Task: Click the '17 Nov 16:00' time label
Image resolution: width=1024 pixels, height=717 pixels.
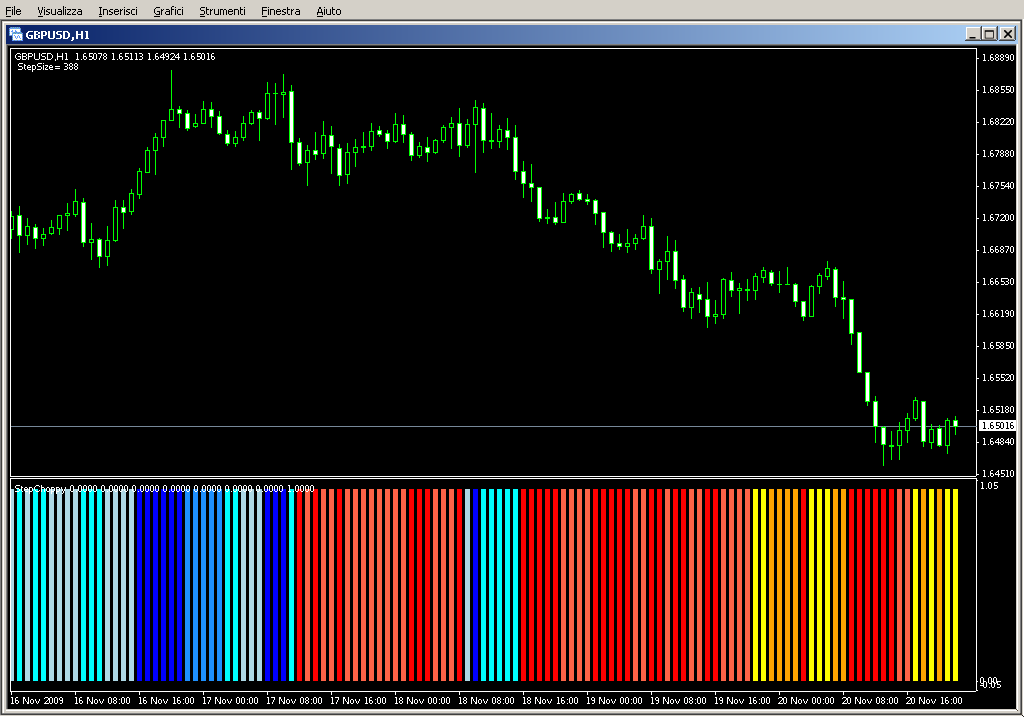Action: [358, 701]
